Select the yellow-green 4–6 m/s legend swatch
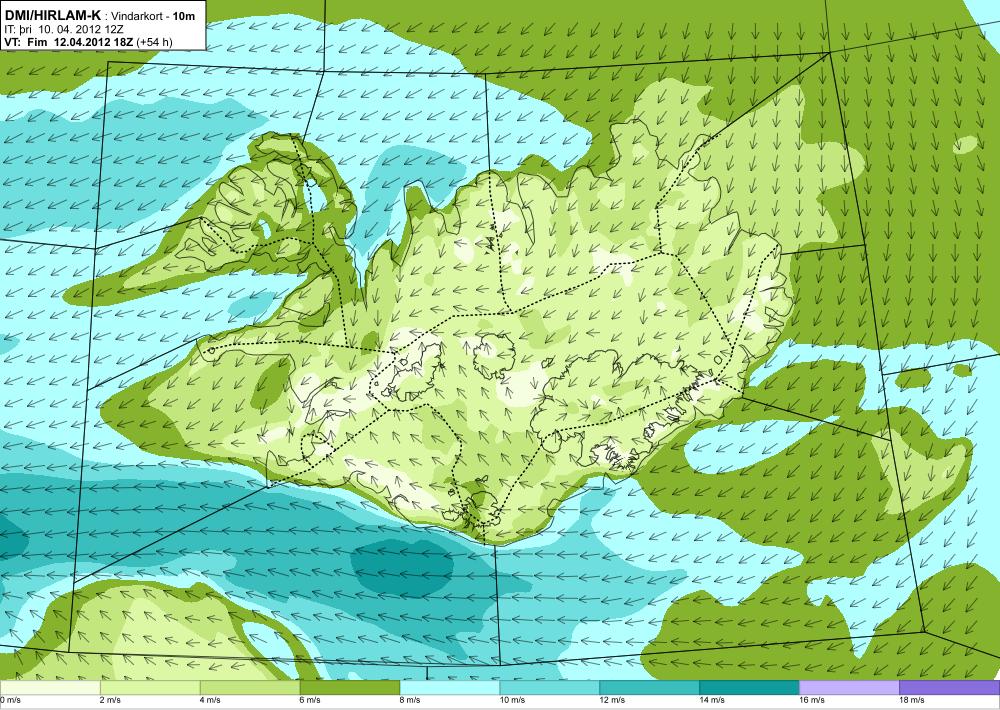Screen dimensions: 1000x710 250,688
